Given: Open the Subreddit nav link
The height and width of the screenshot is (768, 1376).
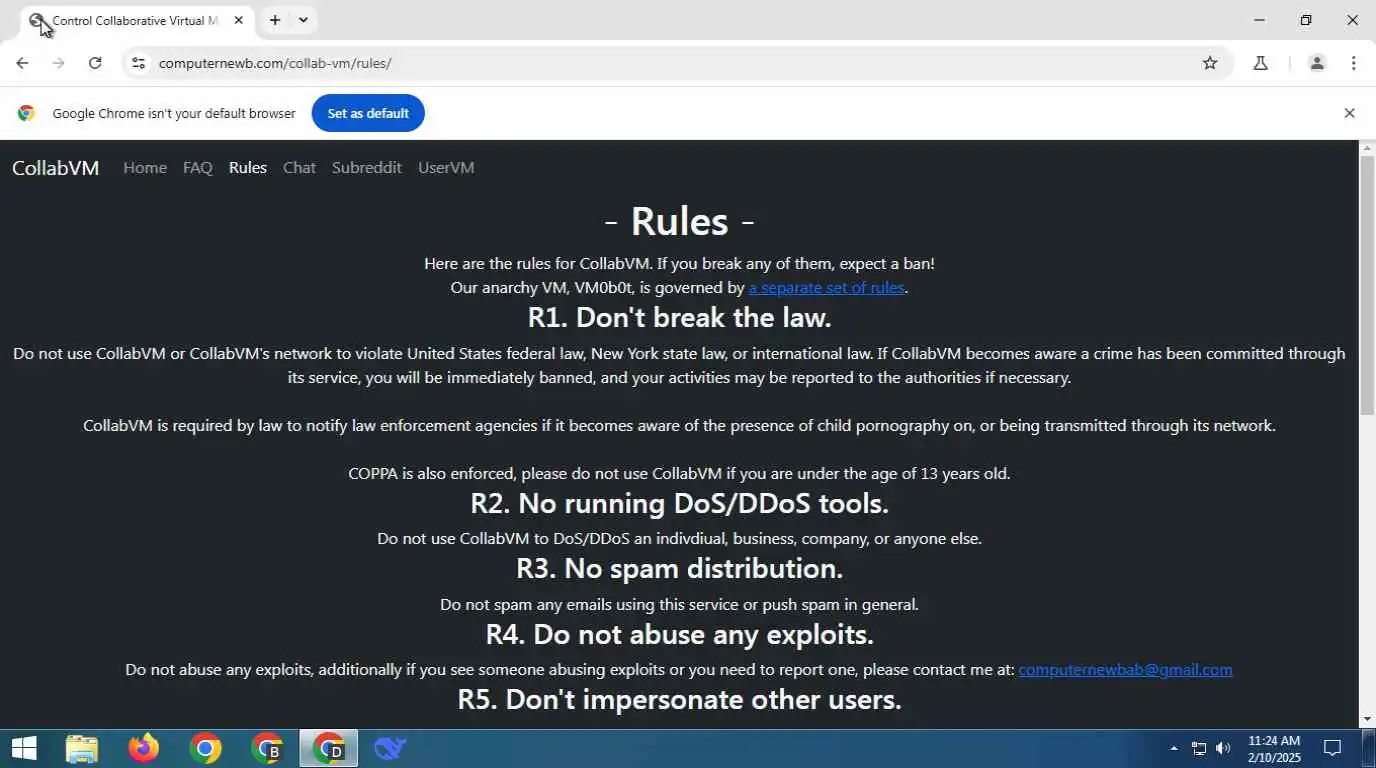Looking at the screenshot, I should [367, 168].
